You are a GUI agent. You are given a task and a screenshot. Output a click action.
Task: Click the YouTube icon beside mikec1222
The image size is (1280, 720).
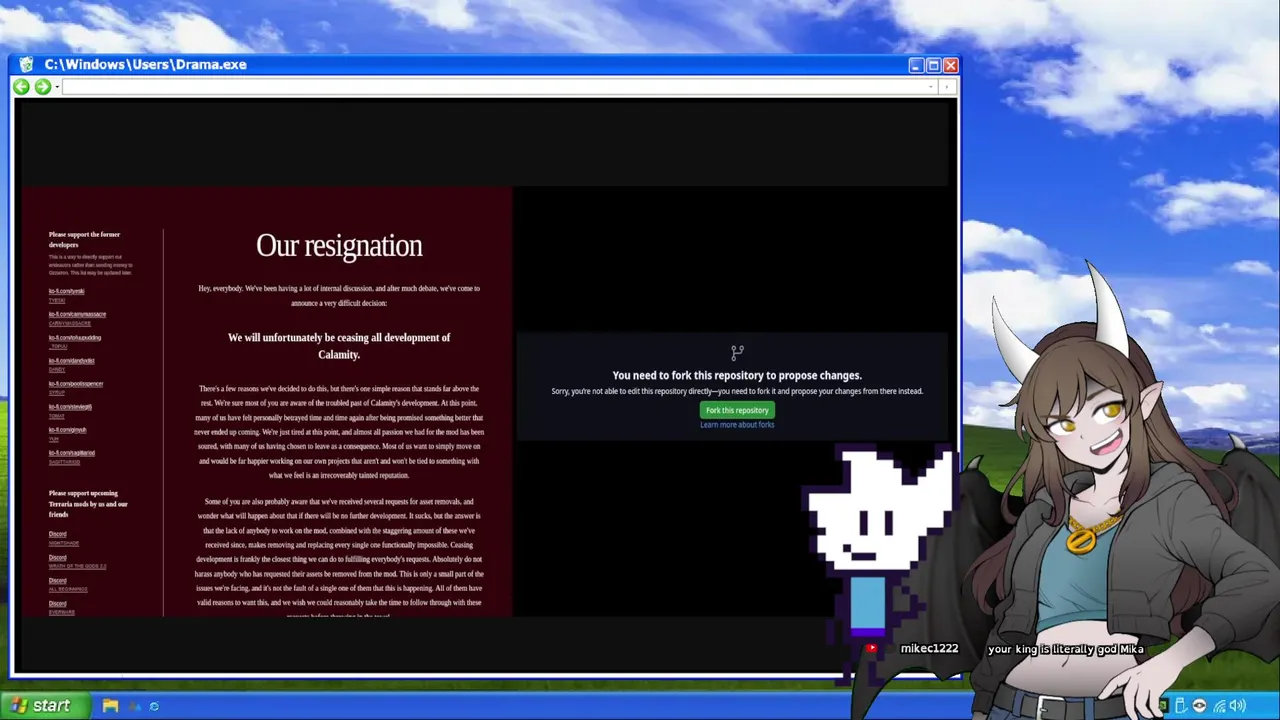coord(872,648)
